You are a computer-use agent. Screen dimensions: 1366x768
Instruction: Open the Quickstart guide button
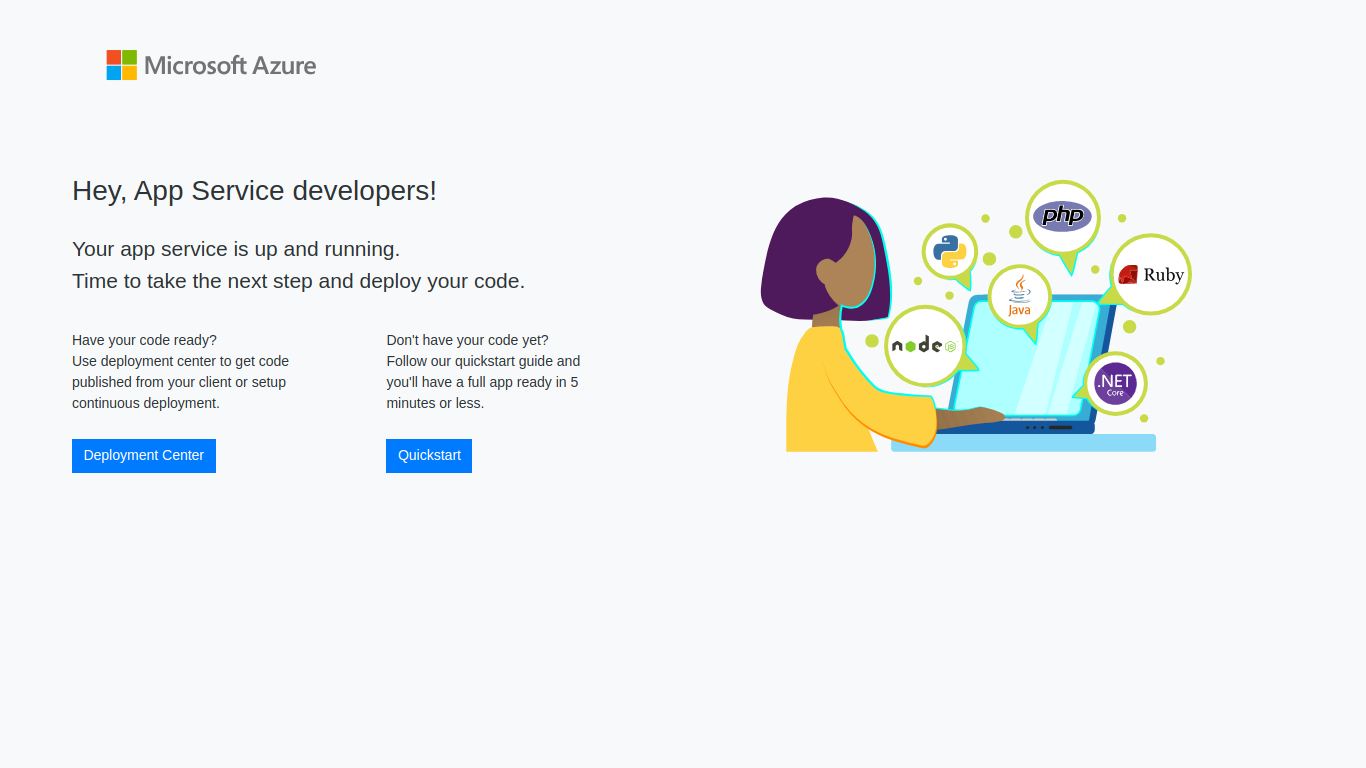point(429,456)
